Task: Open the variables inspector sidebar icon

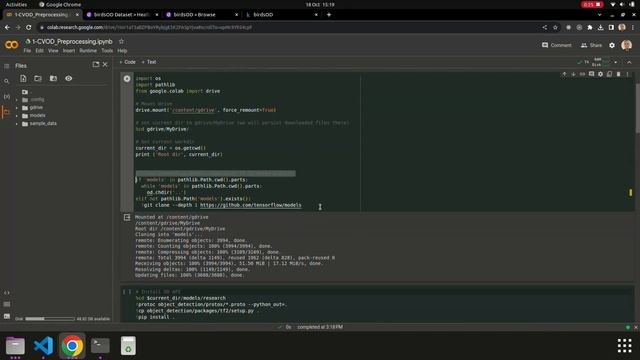Action: pos(7,97)
